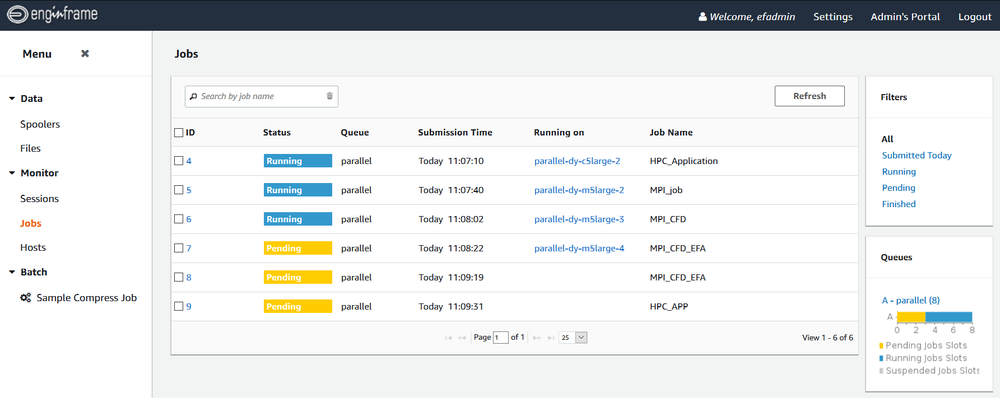
Task: Click the previous page arrow icon
Action: pos(462,337)
